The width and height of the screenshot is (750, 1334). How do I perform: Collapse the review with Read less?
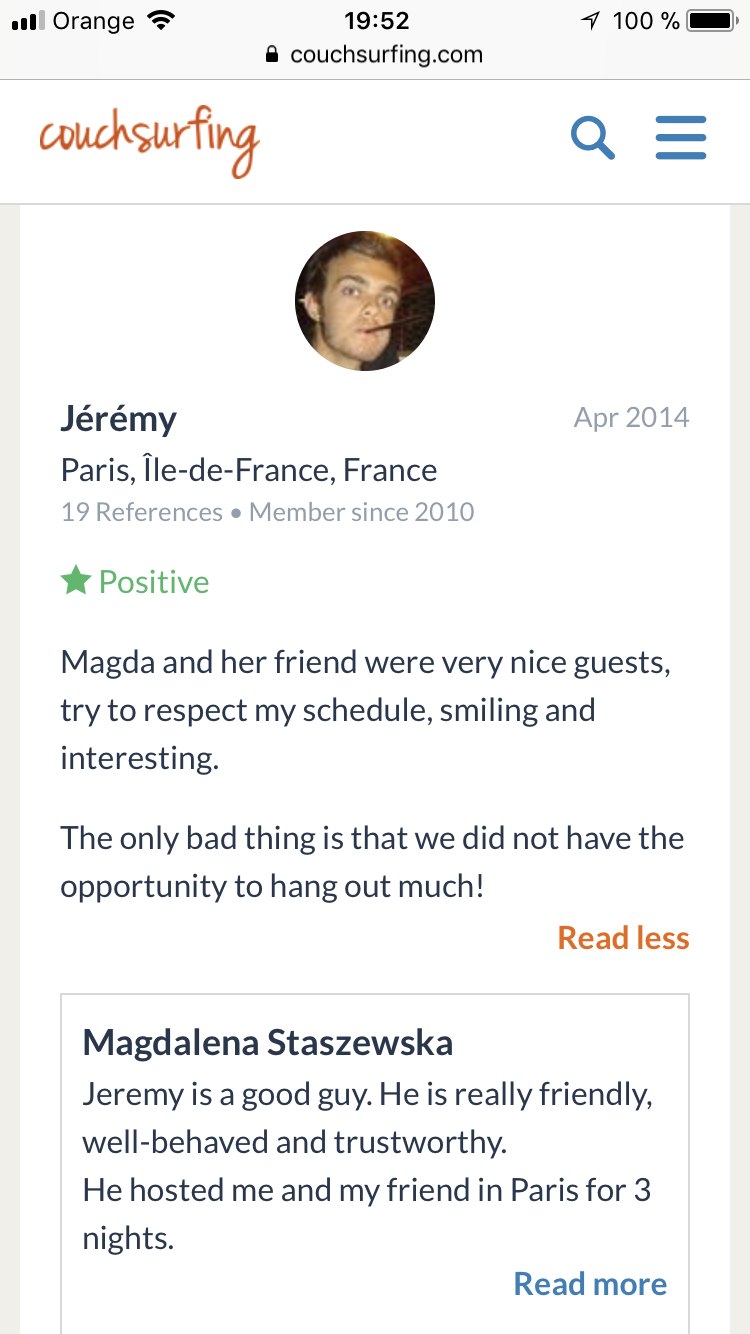(623, 938)
